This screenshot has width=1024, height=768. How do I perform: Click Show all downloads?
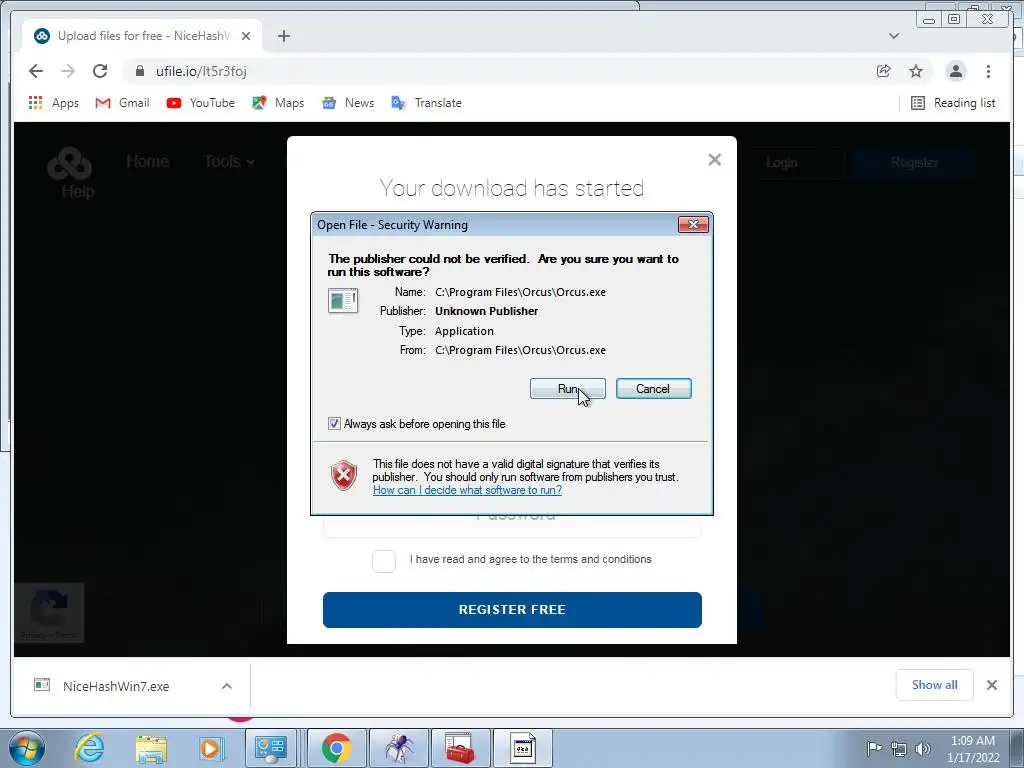(935, 685)
